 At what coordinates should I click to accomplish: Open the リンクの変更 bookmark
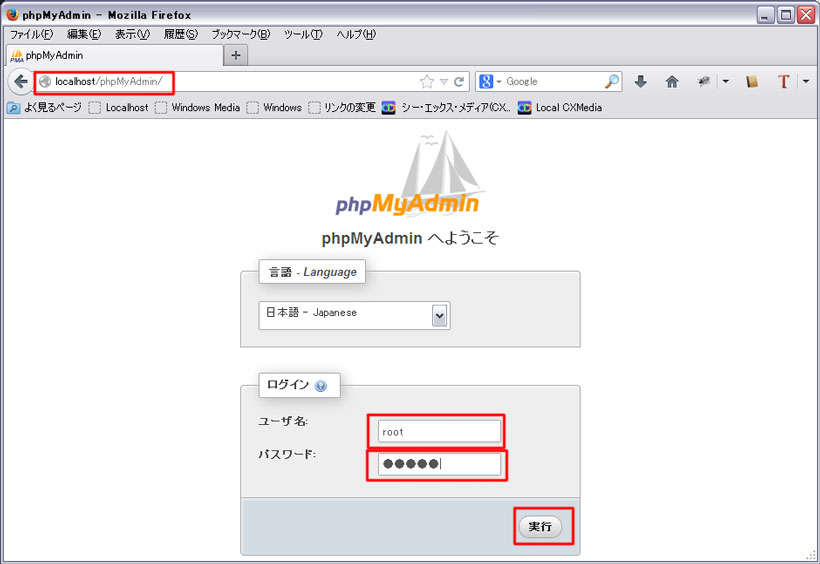(341, 108)
